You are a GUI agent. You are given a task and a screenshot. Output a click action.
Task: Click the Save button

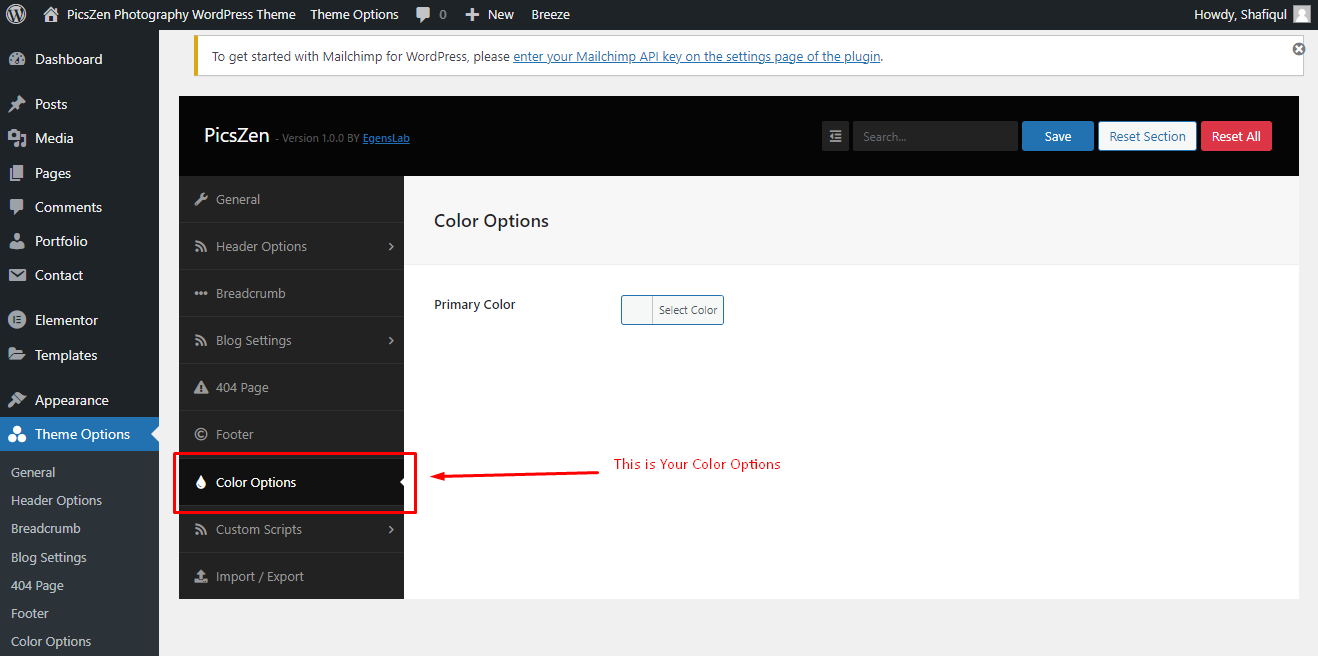point(1057,136)
